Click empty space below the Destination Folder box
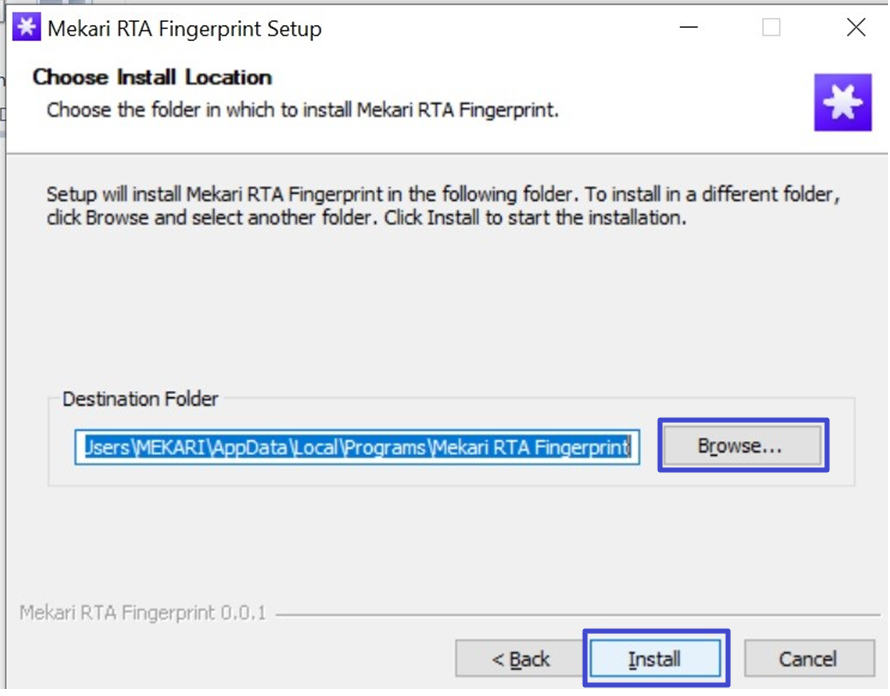Image resolution: width=890 pixels, height=696 pixels. tap(450, 540)
